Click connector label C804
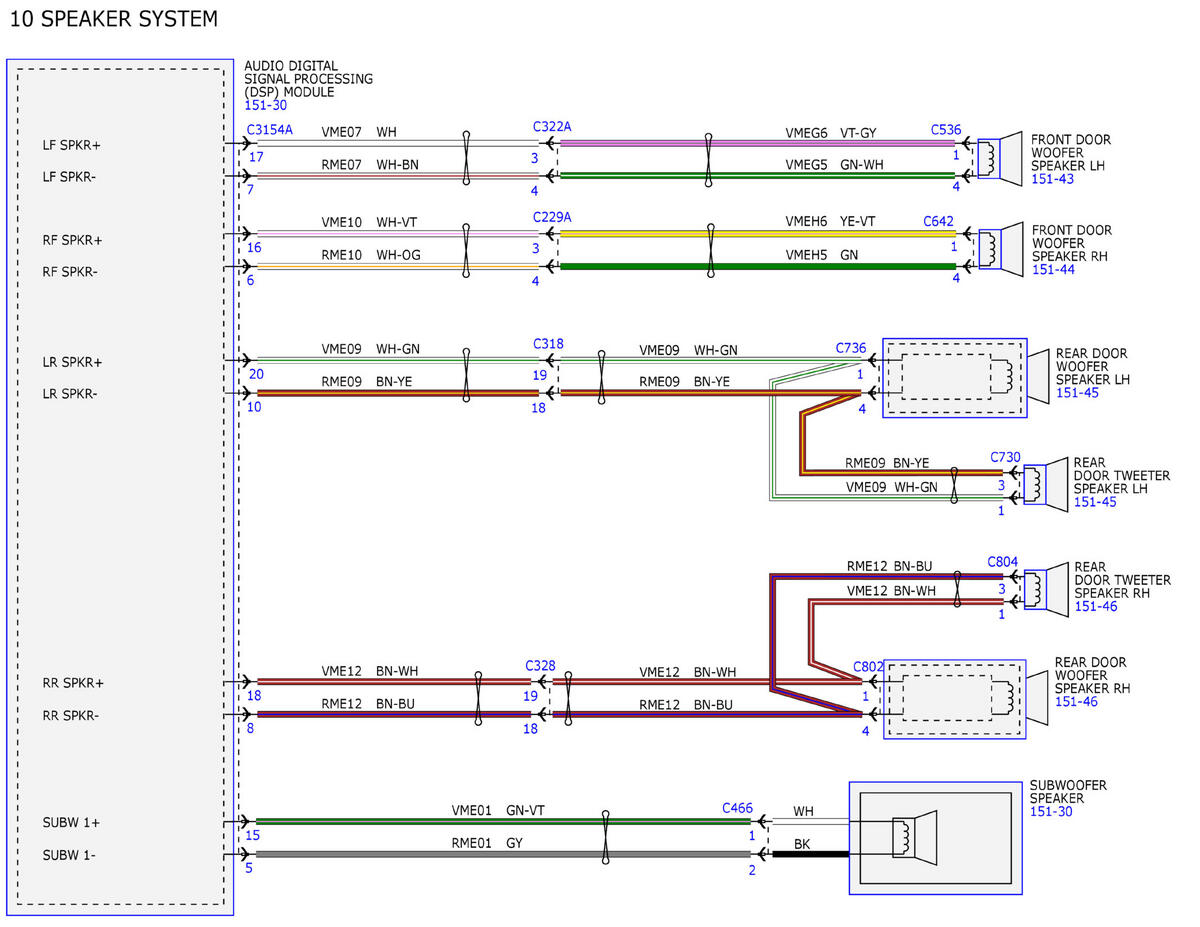Viewport: 1200px width, 927px height. point(1003,562)
